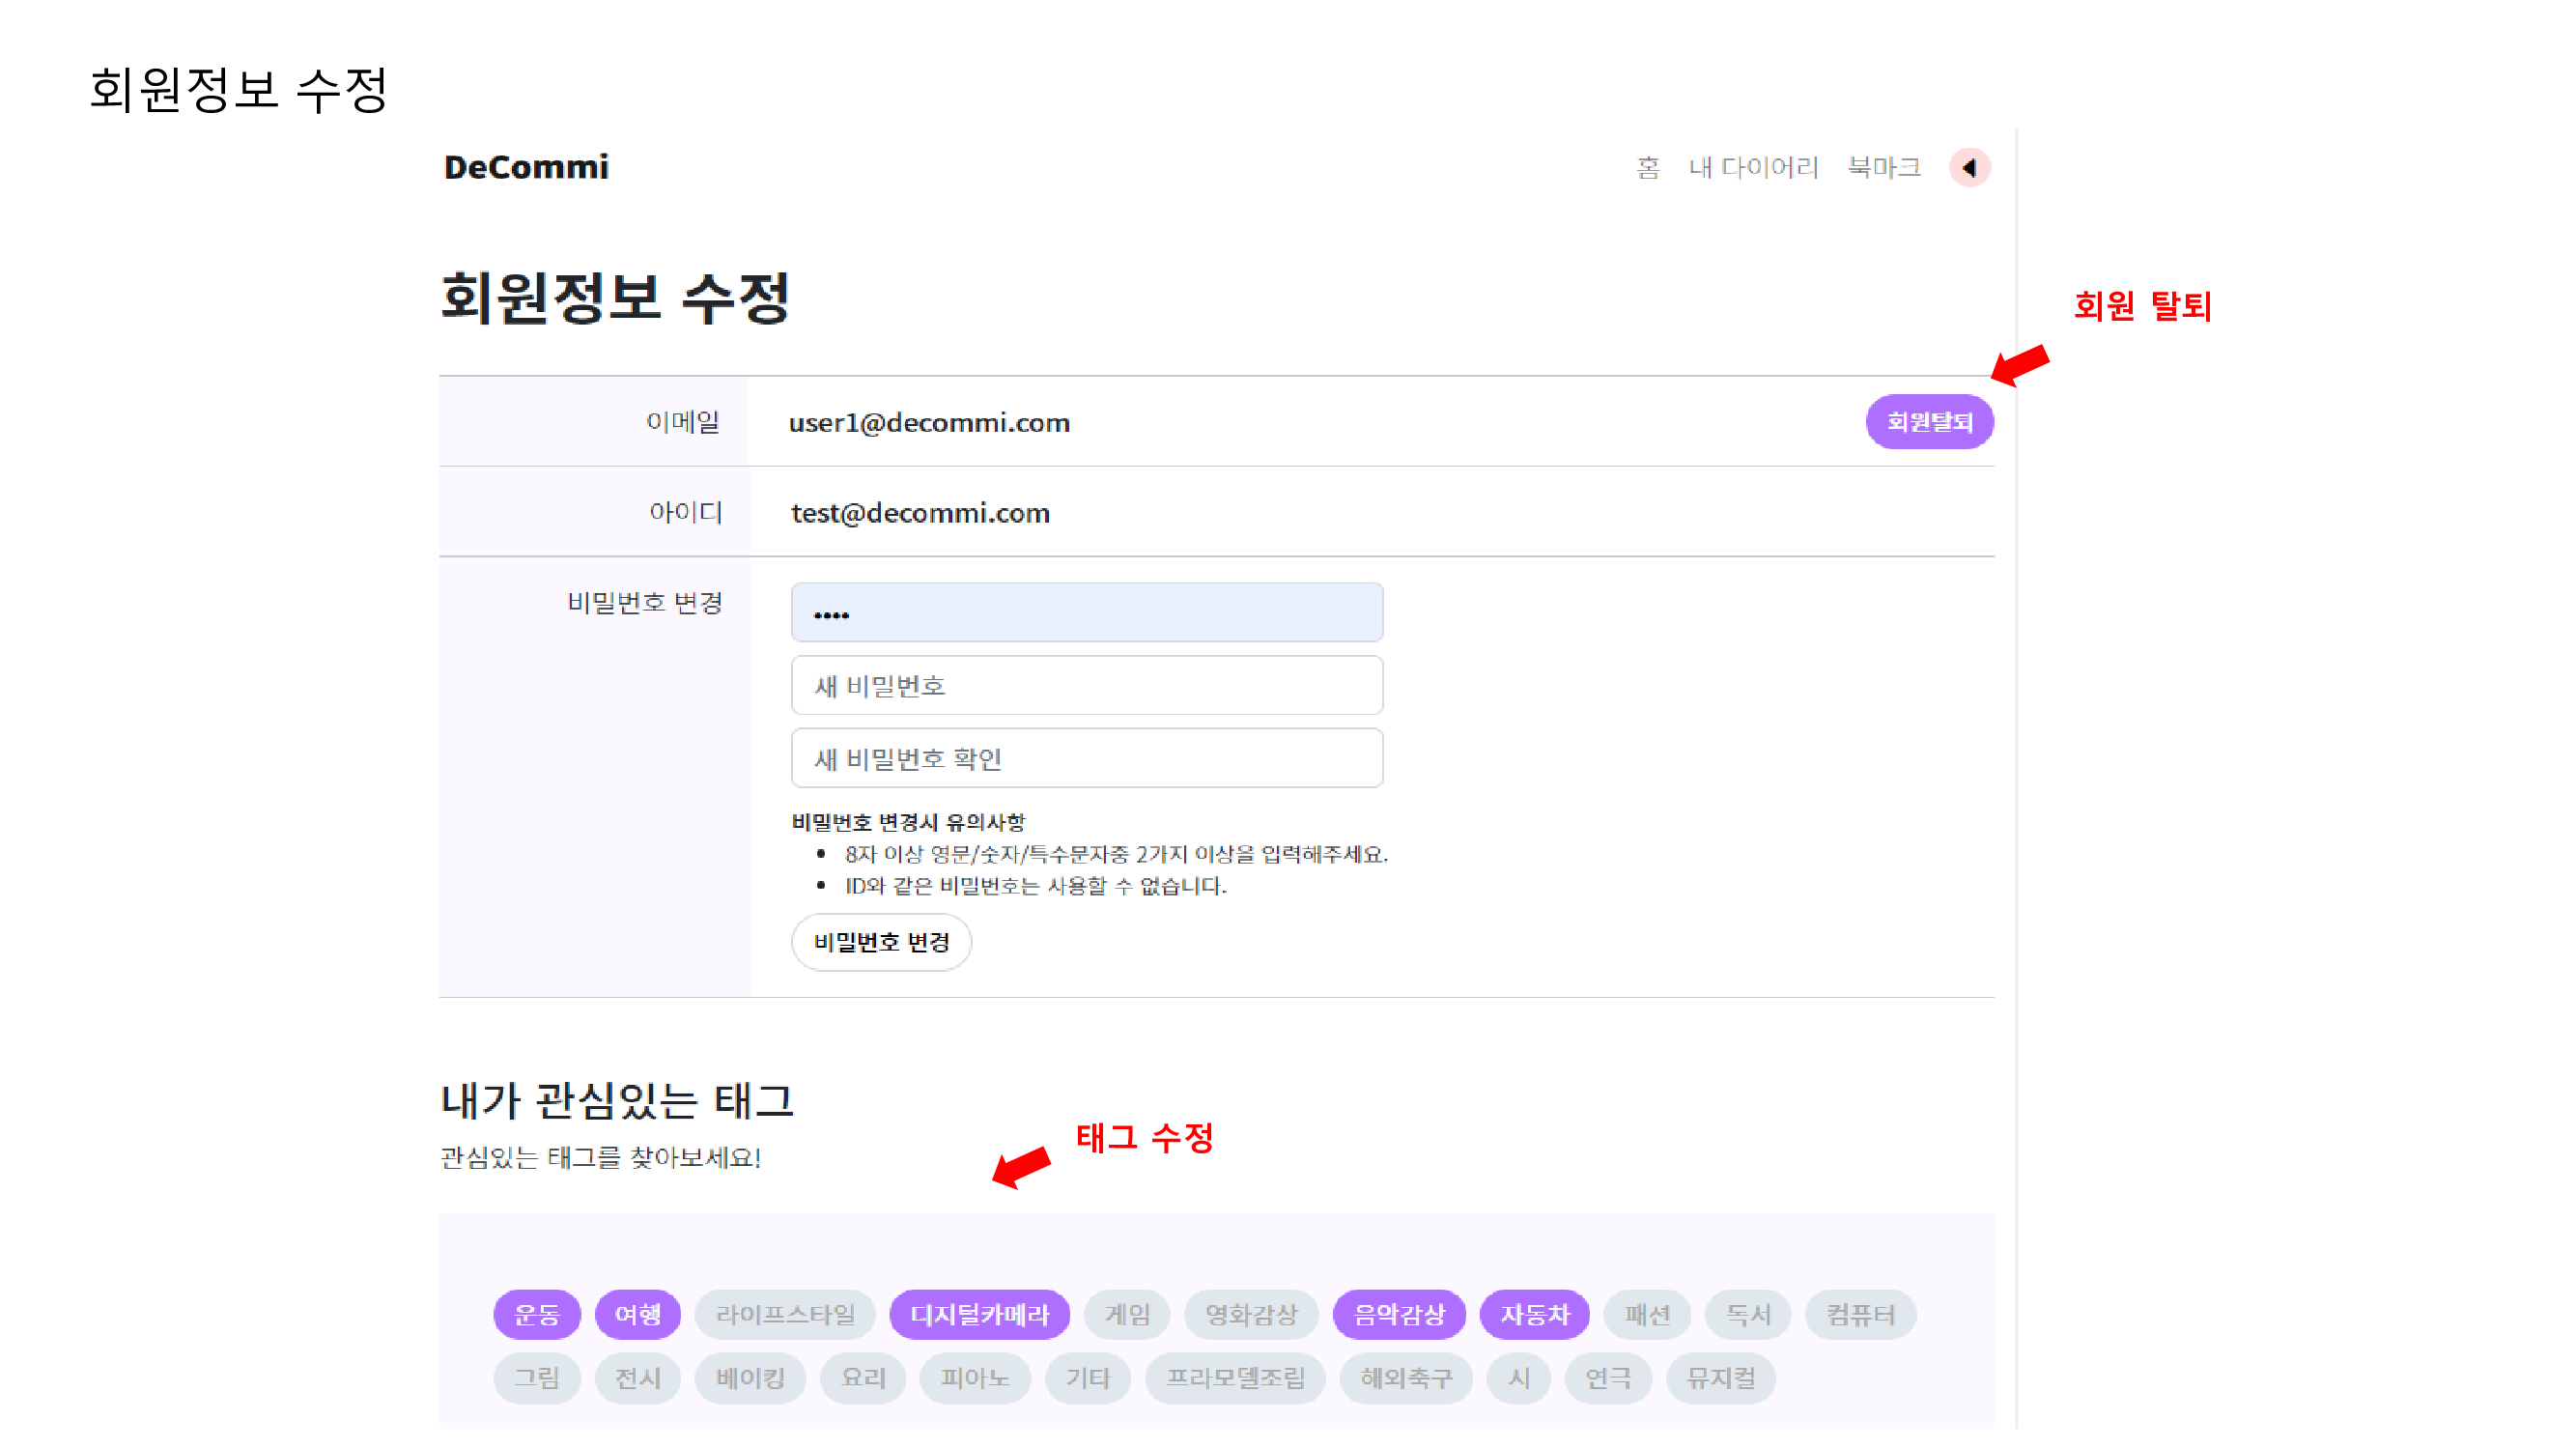Deselect the 운동 tag
The height and width of the screenshot is (1449, 2576).
coord(537,1315)
